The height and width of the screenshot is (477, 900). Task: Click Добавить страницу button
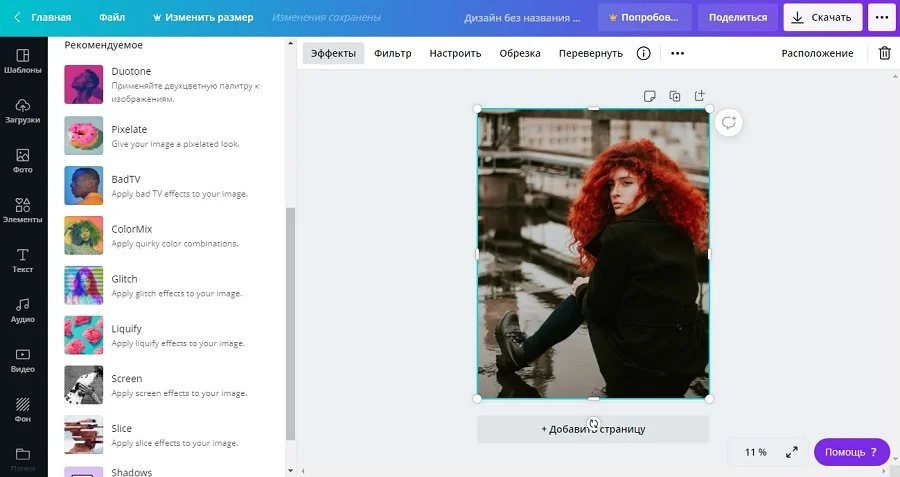[x=593, y=429]
